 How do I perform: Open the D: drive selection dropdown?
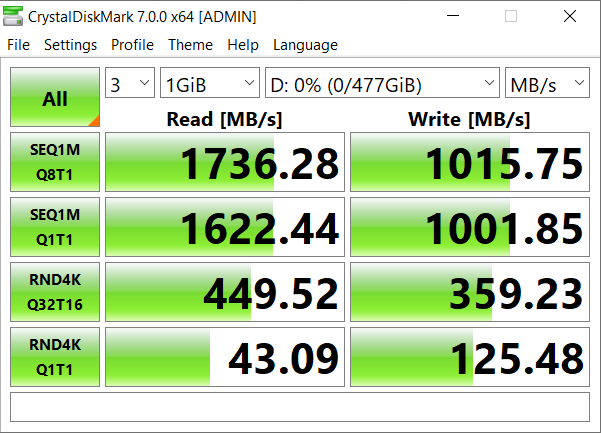[382, 84]
